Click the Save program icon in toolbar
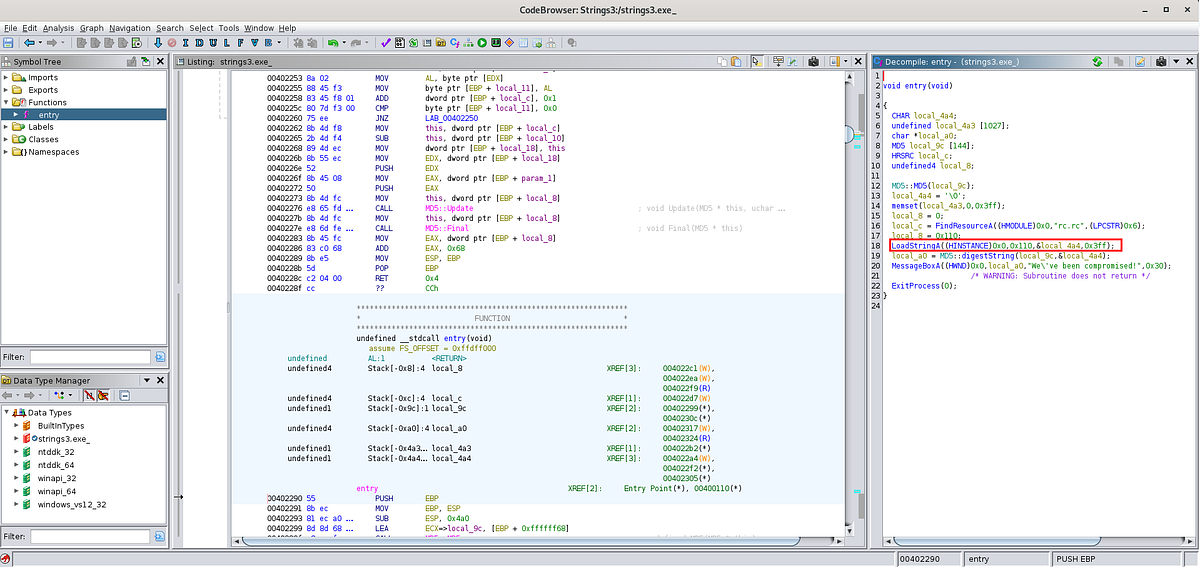The height and width of the screenshot is (567, 1200). coord(8,43)
